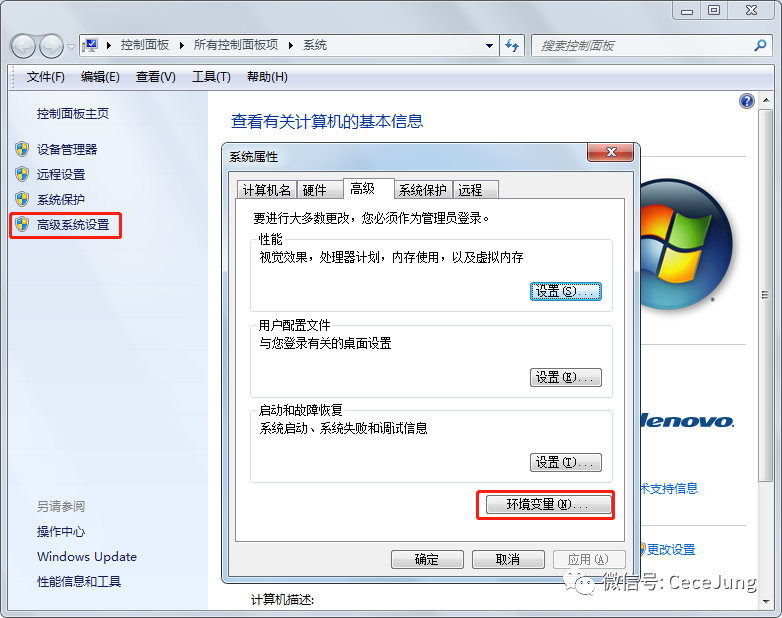The width and height of the screenshot is (782, 618).
Task: Click the back navigation arrow button
Action: (22, 46)
